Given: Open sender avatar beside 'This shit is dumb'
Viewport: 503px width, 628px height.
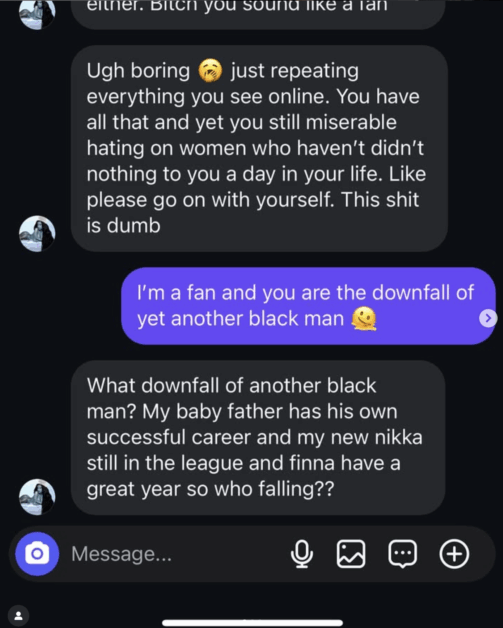Looking at the screenshot, I should tap(37, 234).
